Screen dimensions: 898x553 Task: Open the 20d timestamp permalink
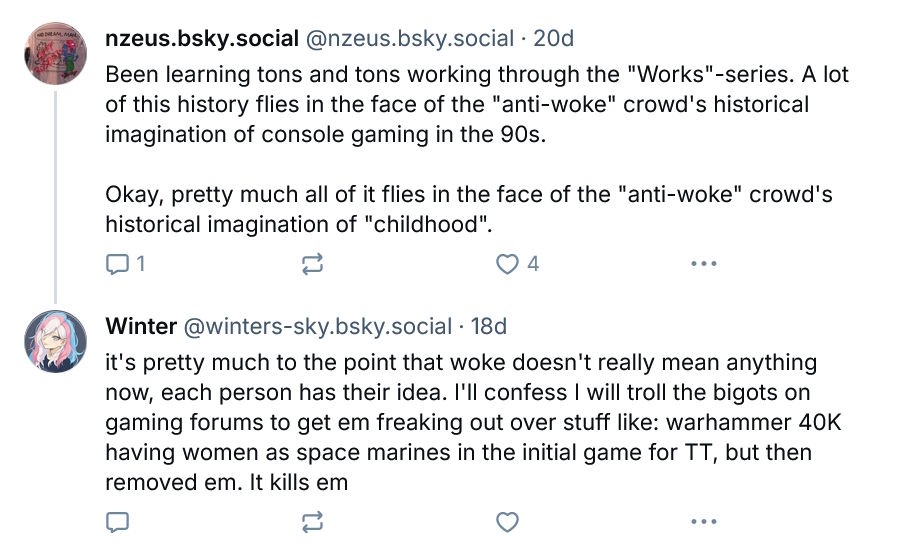pyautogui.click(x=553, y=38)
